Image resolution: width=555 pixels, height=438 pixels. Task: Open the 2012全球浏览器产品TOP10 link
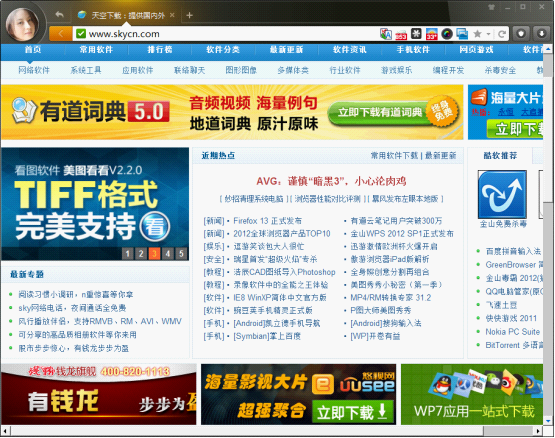(282, 234)
